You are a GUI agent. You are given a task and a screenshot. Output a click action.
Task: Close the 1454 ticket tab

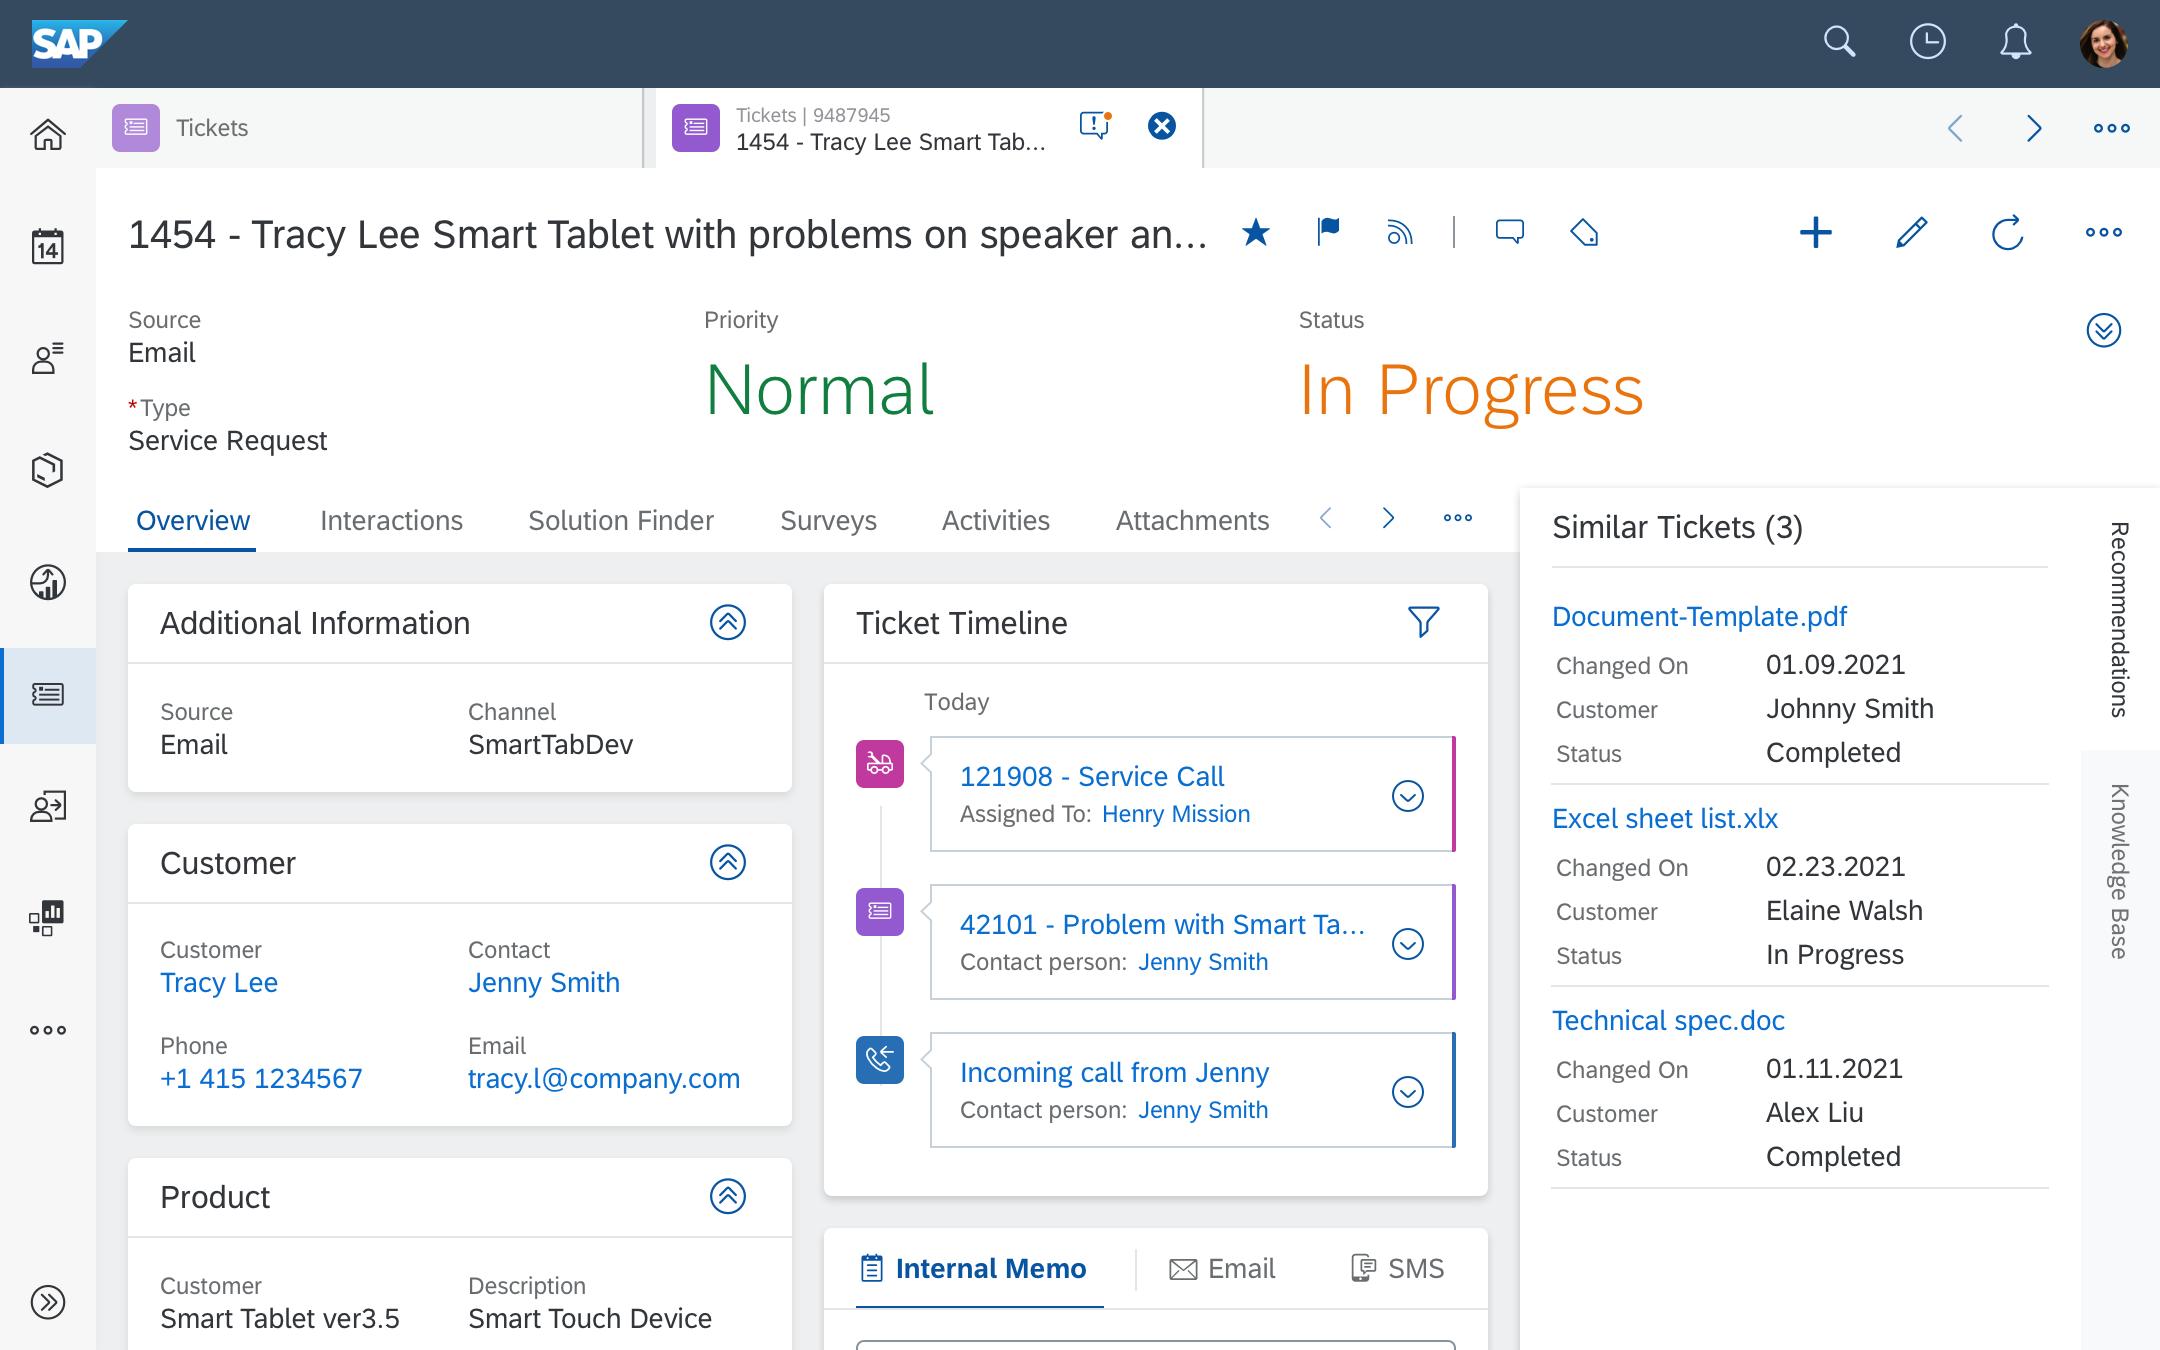(1161, 126)
